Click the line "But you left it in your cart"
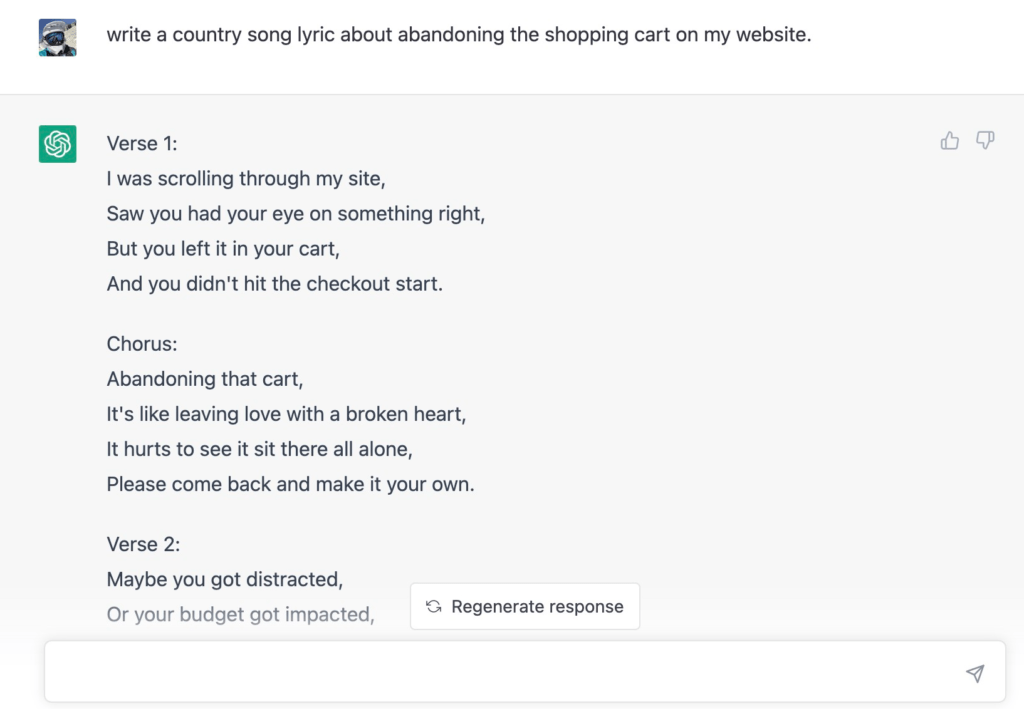Viewport: 1024px width, 709px height. pos(223,249)
